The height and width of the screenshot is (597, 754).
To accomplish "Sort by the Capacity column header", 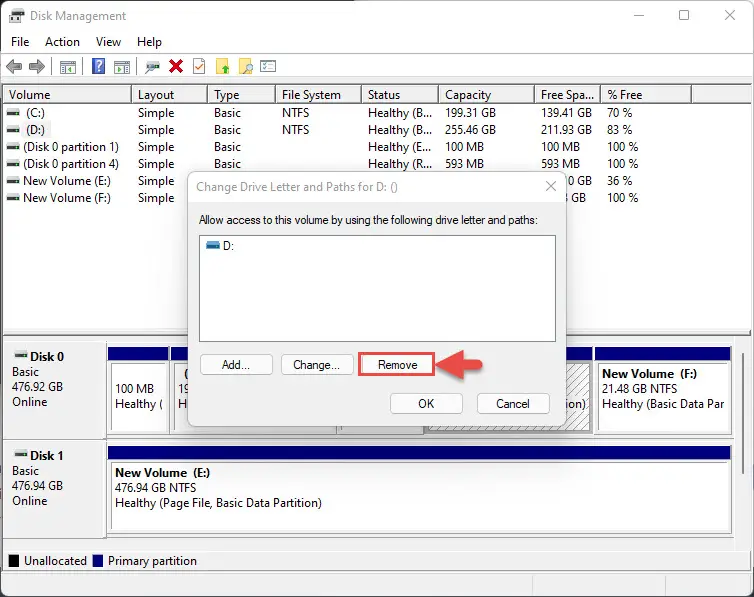I will [487, 95].
